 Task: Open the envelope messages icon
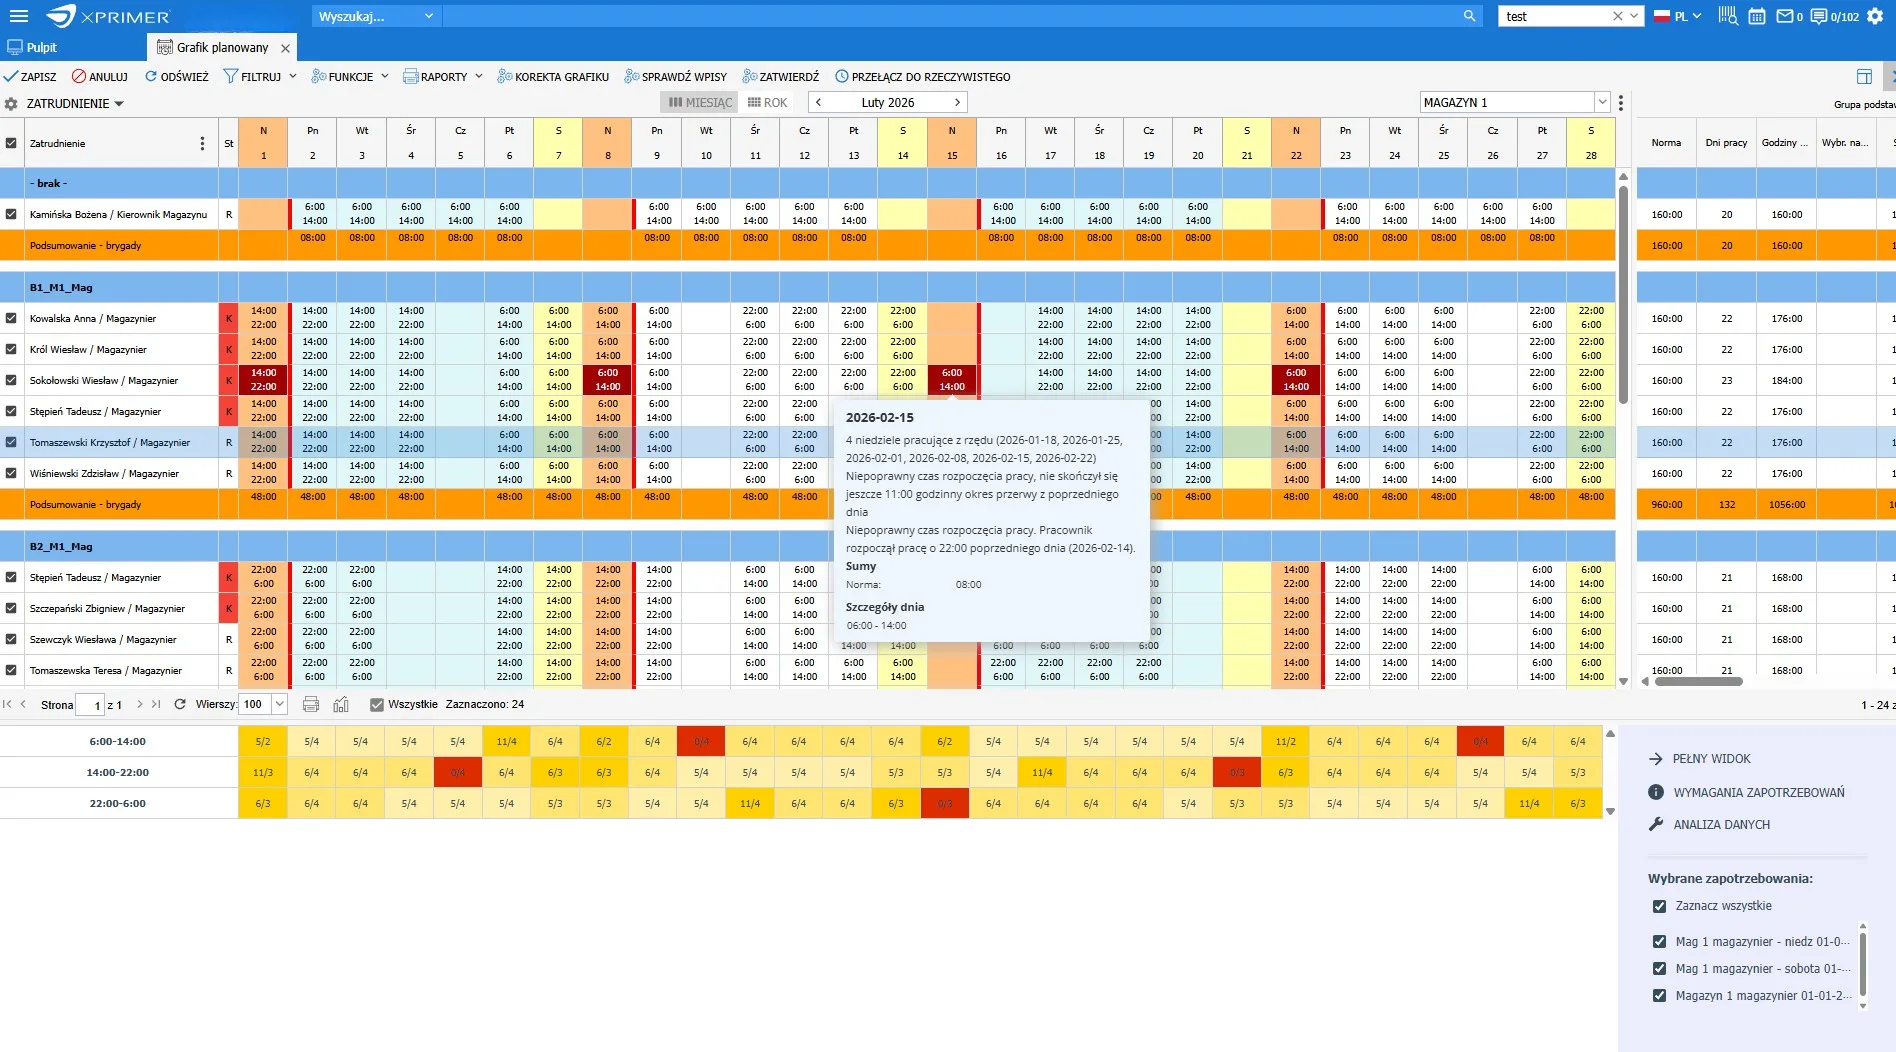click(1784, 16)
